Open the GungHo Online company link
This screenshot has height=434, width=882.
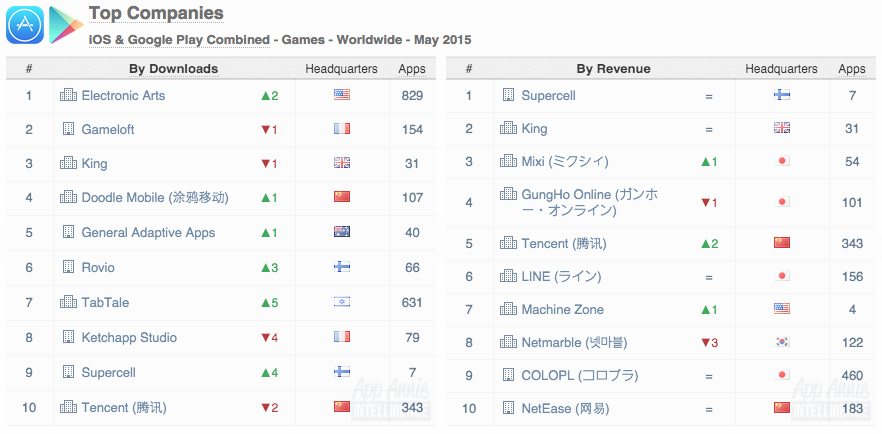pos(590,202)
